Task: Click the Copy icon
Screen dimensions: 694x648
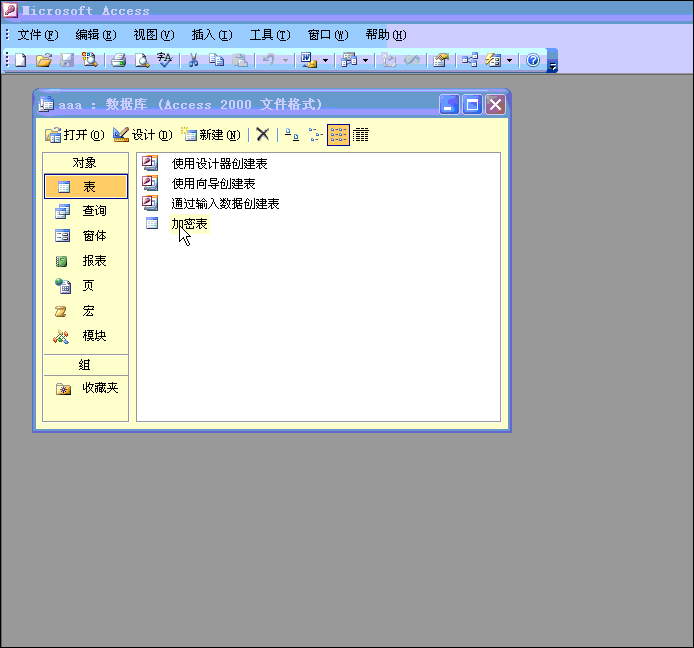Action: [x=216, y=60]
